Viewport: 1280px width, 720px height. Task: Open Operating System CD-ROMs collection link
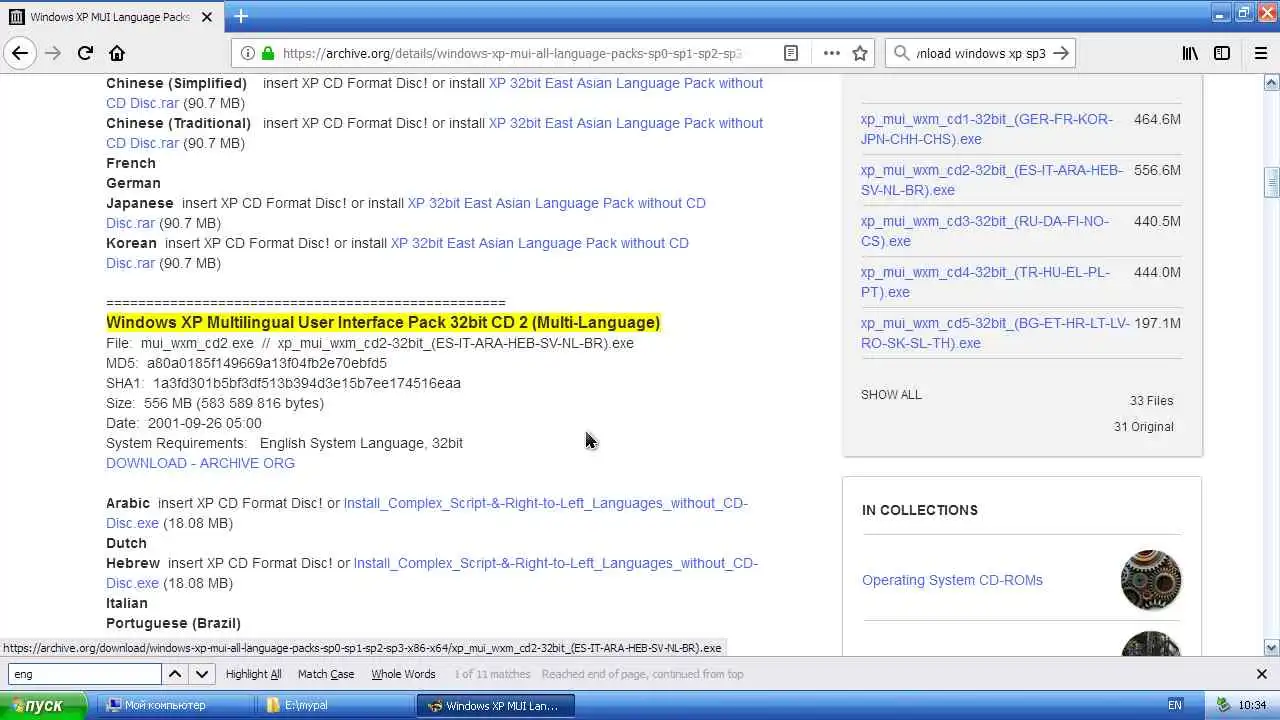pos(952,580)
